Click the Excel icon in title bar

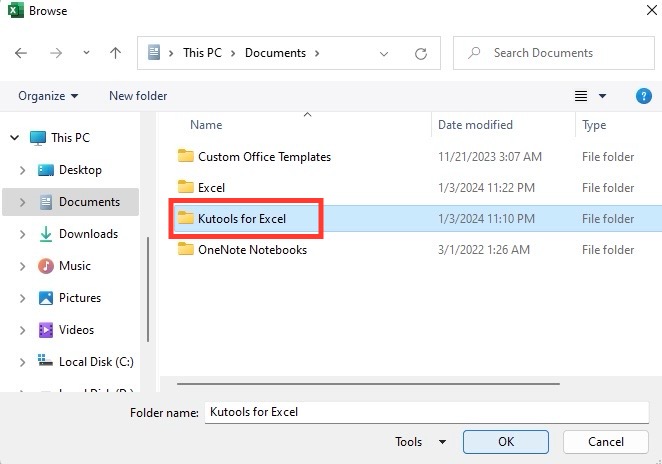(15, 10)
